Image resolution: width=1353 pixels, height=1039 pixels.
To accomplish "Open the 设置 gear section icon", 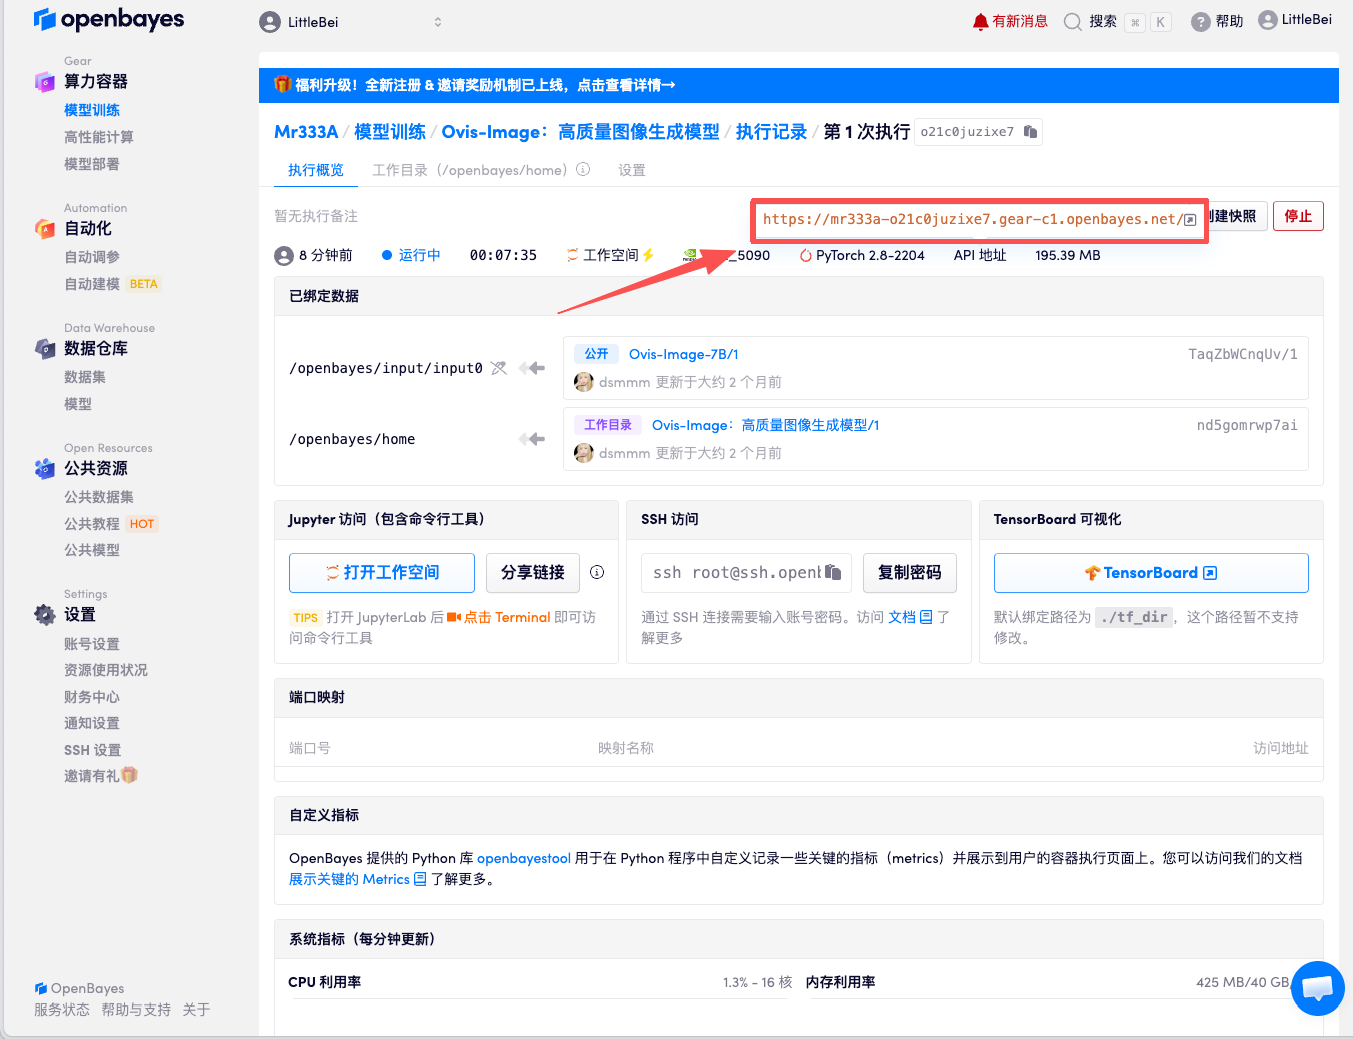I will click(x=45, y=615).
